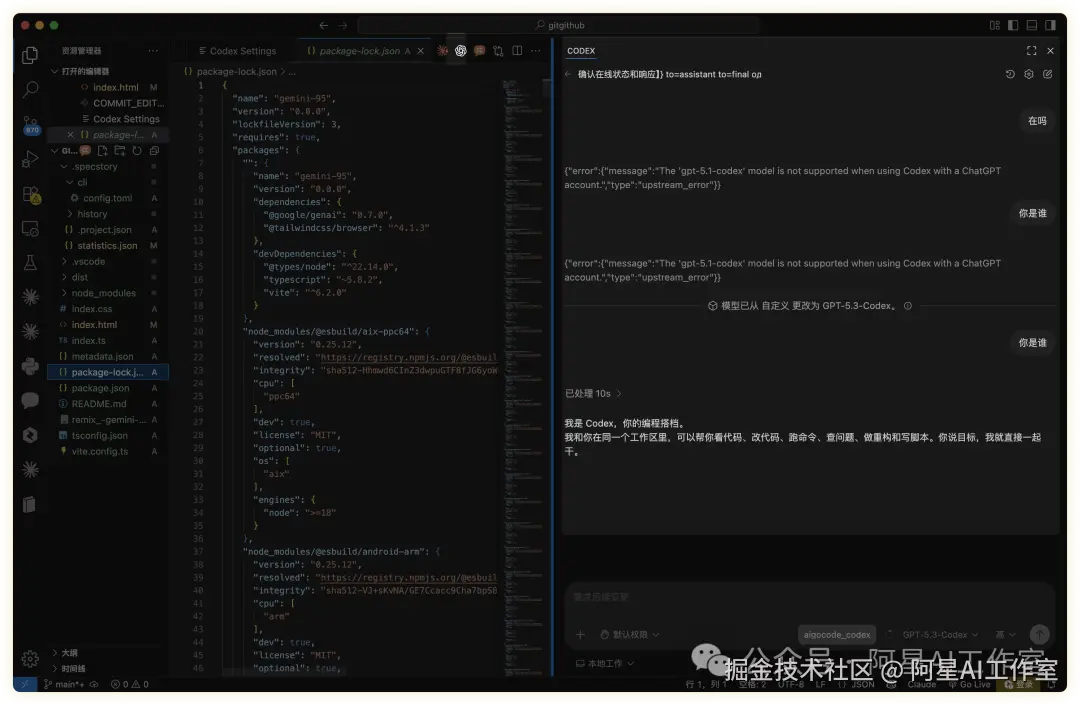Toggle the secondary side bar
Screen dimensions: 1080x705
click(x=1050, y=25)
